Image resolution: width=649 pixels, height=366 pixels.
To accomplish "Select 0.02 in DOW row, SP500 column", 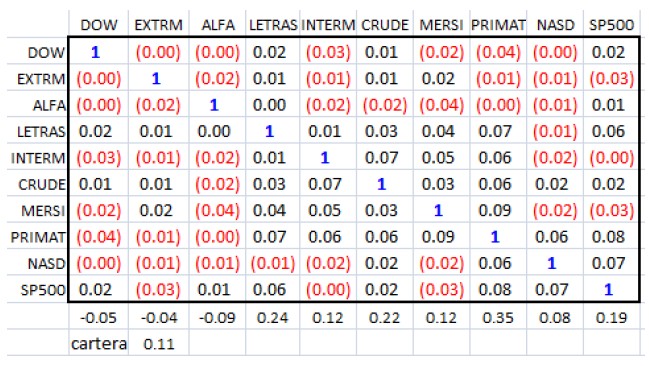I will click(x=611, y=52).
